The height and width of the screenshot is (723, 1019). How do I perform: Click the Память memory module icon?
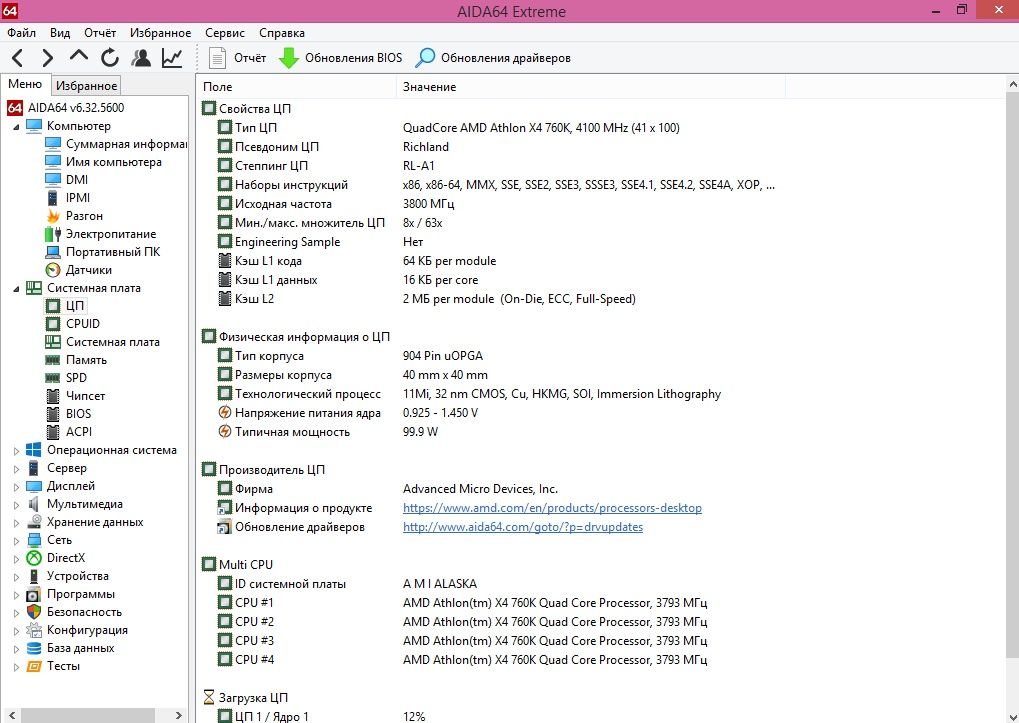[x=53, y=360]
